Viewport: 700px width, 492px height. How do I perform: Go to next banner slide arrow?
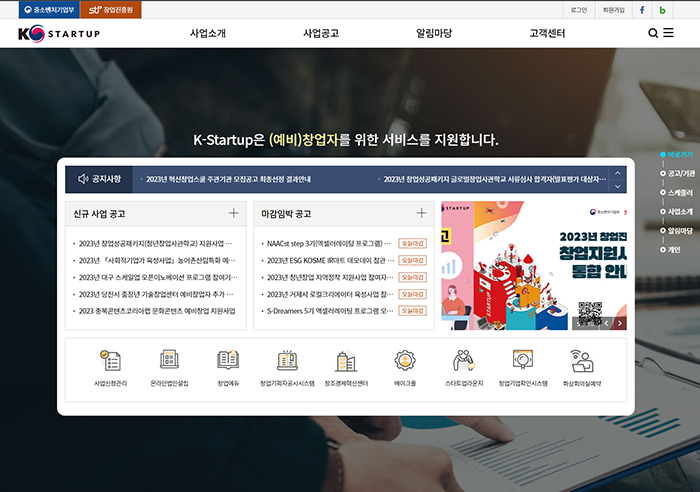(620, 323)
